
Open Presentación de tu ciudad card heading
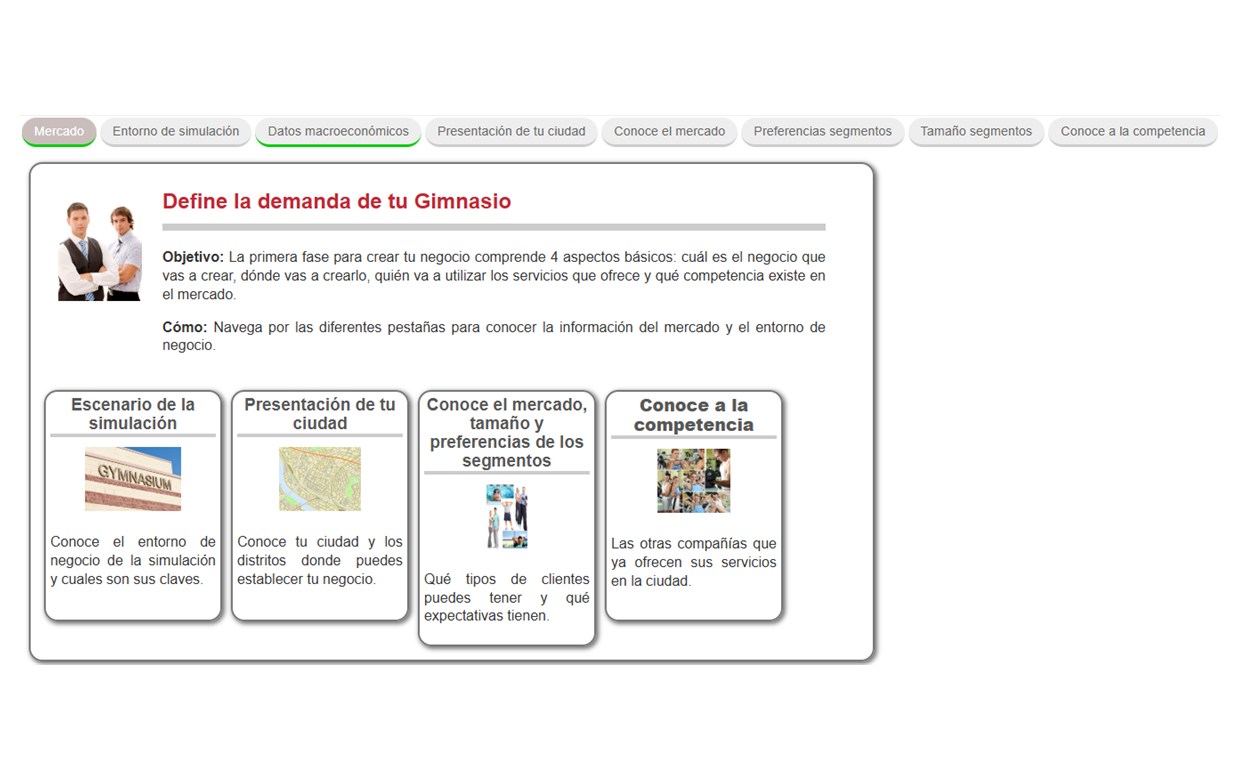click(320, 414)
